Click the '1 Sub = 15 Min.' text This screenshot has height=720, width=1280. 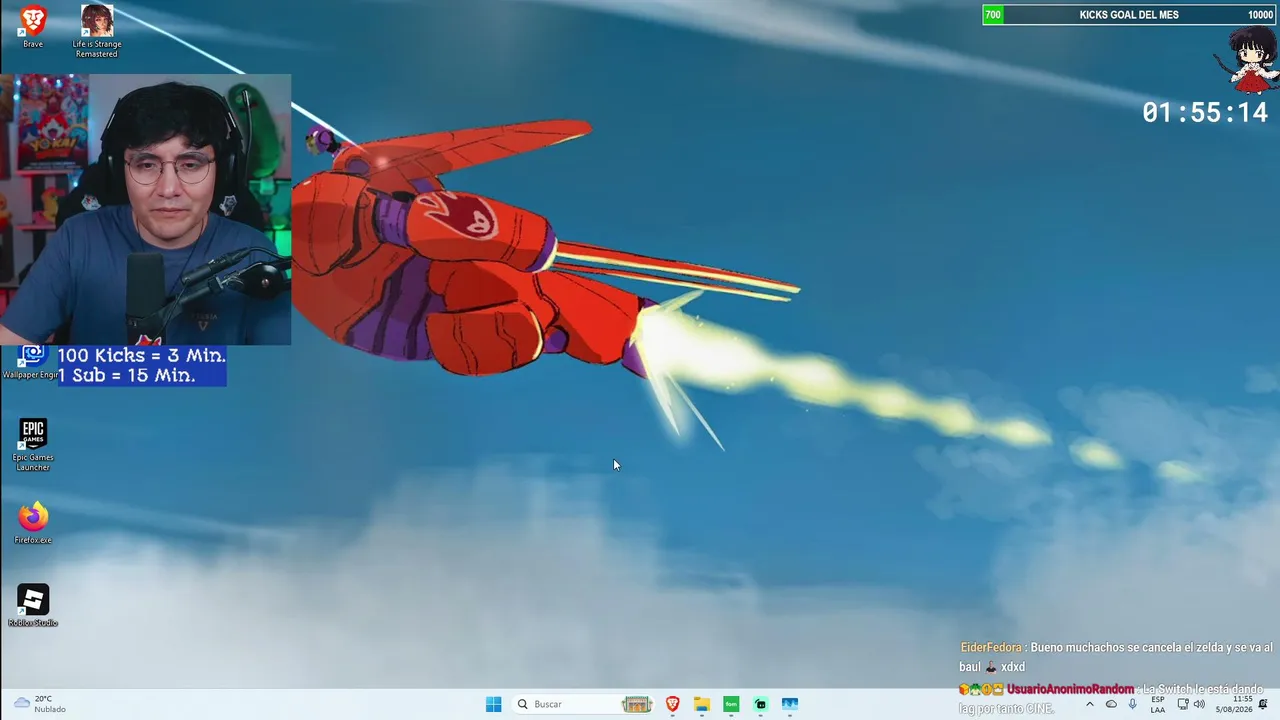point(126,375)
